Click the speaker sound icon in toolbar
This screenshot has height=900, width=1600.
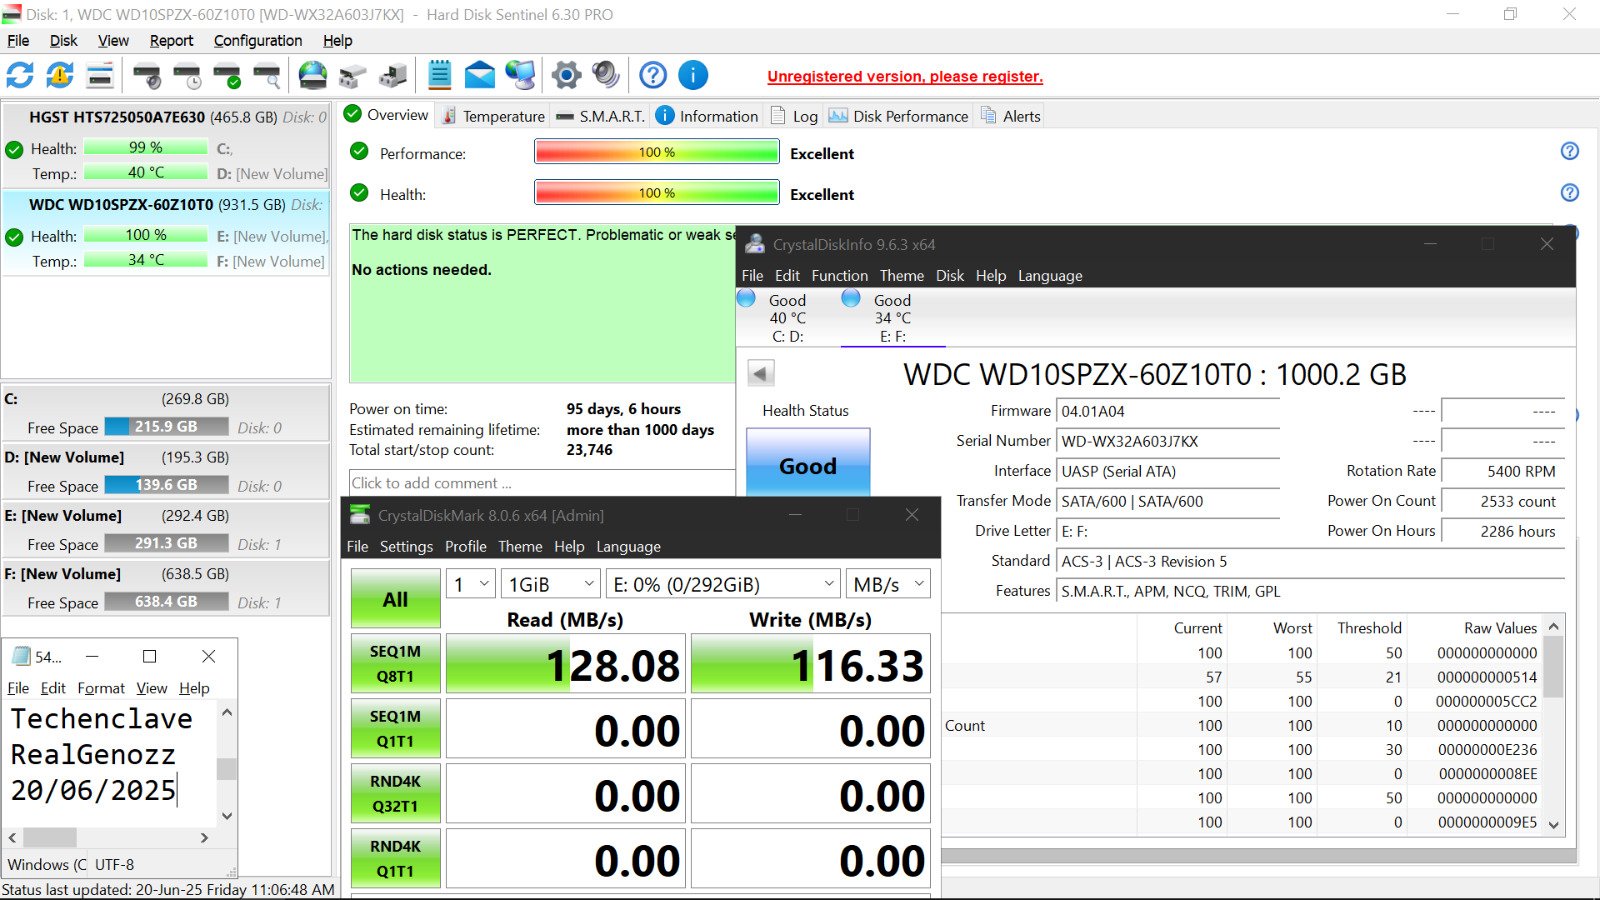(605, 75)
